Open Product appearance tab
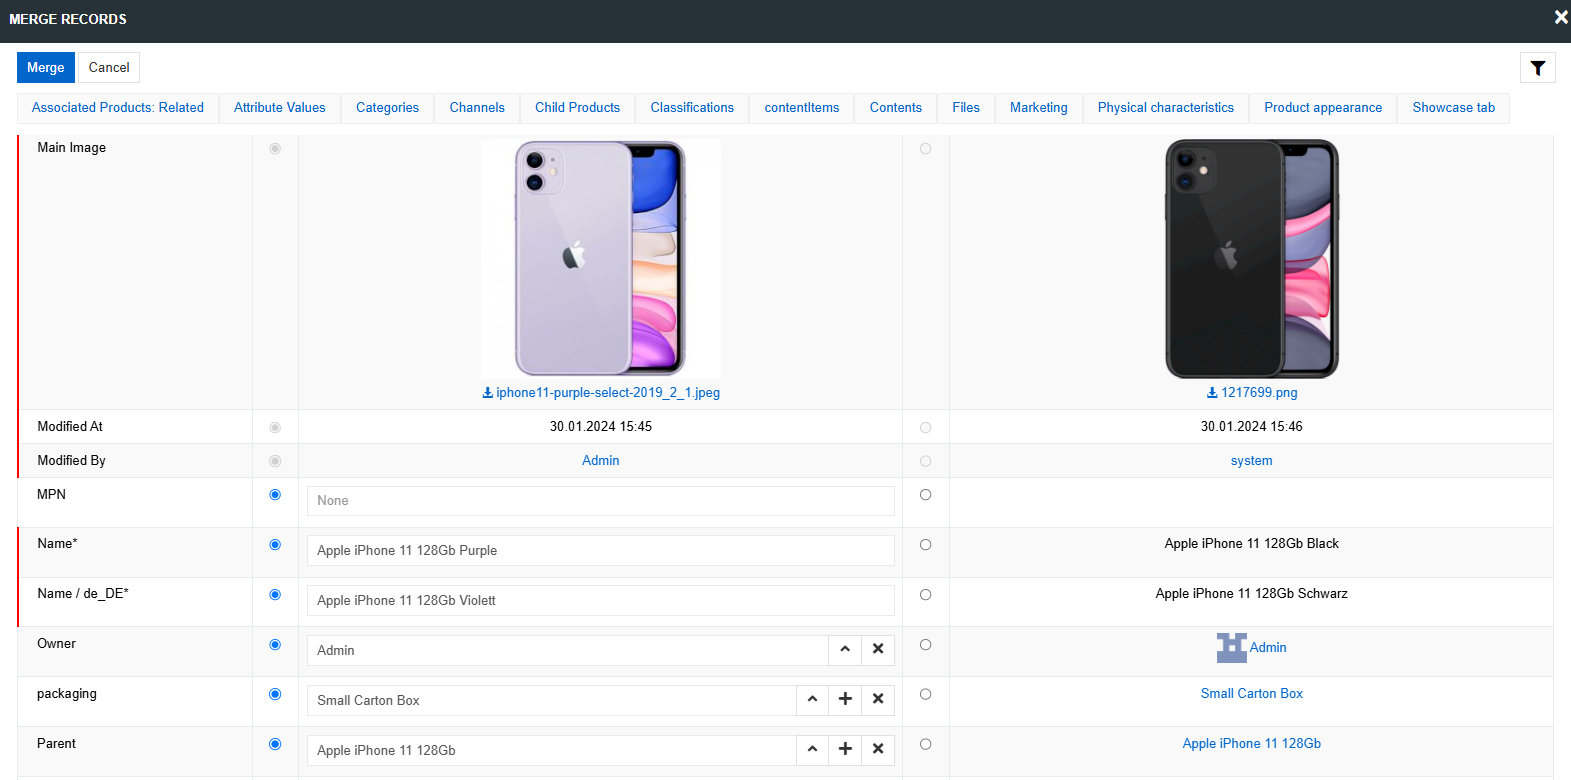1571x780 pixels. click(x=1323, y=108)
